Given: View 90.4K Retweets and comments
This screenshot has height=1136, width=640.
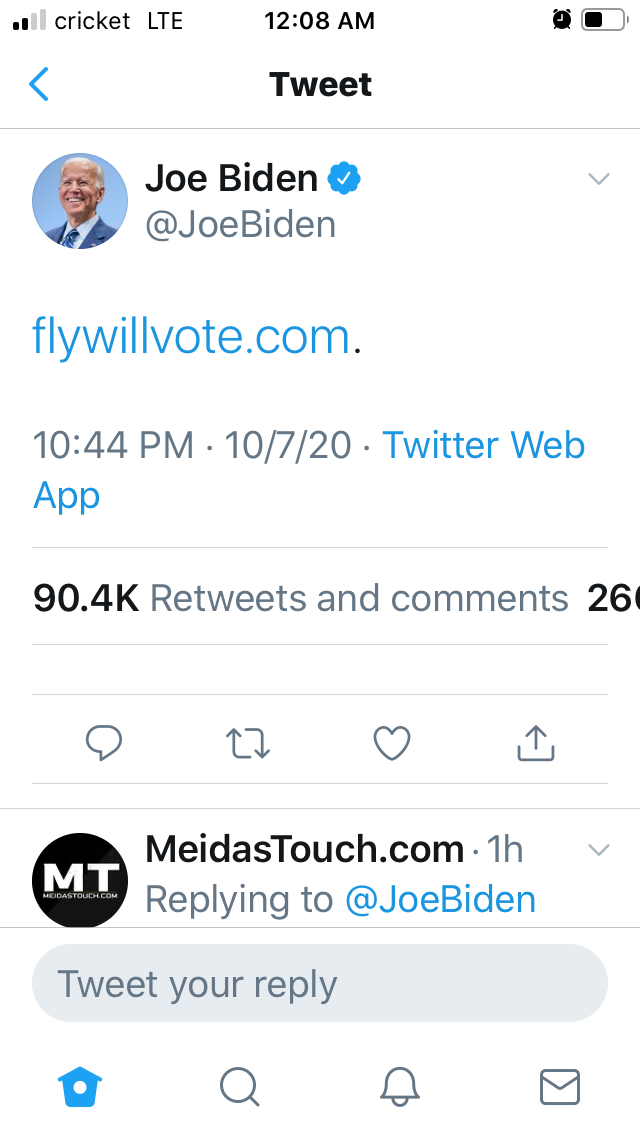Looking at the screenshot, I should 300,598.
